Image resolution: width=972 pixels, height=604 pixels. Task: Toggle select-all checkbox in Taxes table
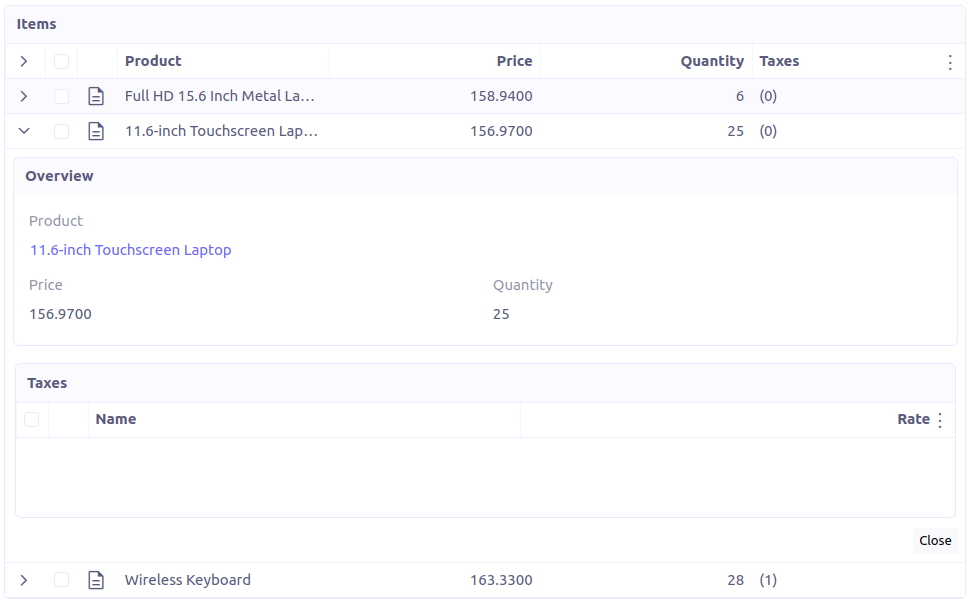[32, 419]
